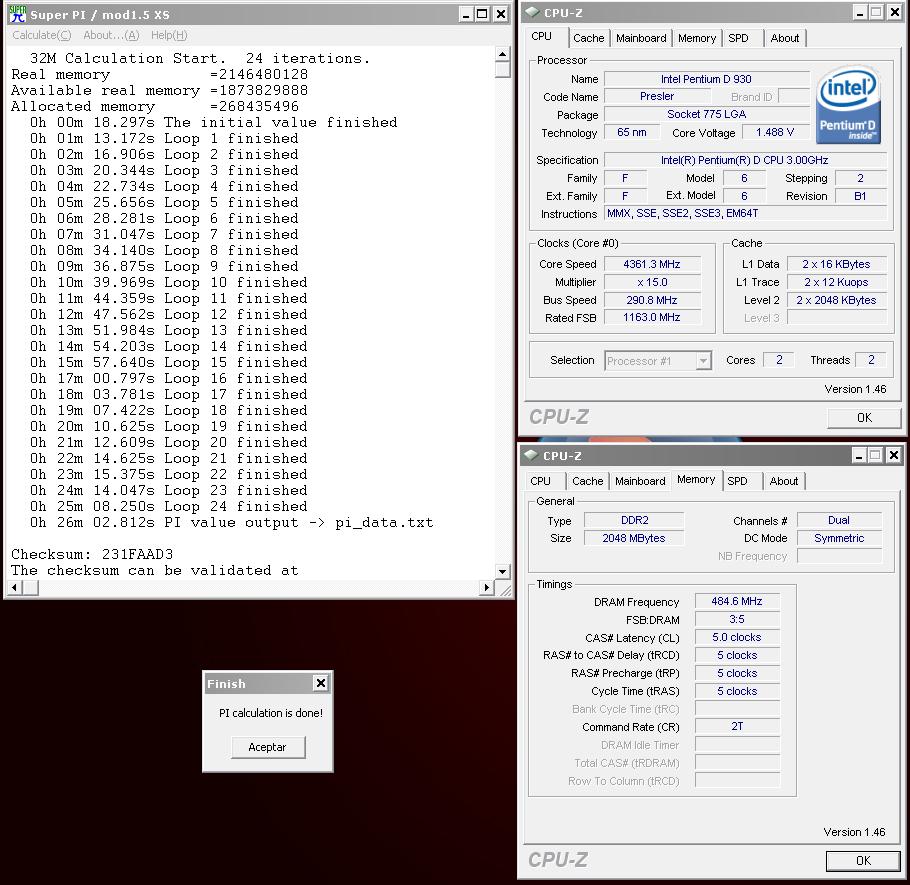The width and height of the screenshot is (910, 885).
Task: Click the Super PI vertical scroll thumb
Action: [503, 70]
